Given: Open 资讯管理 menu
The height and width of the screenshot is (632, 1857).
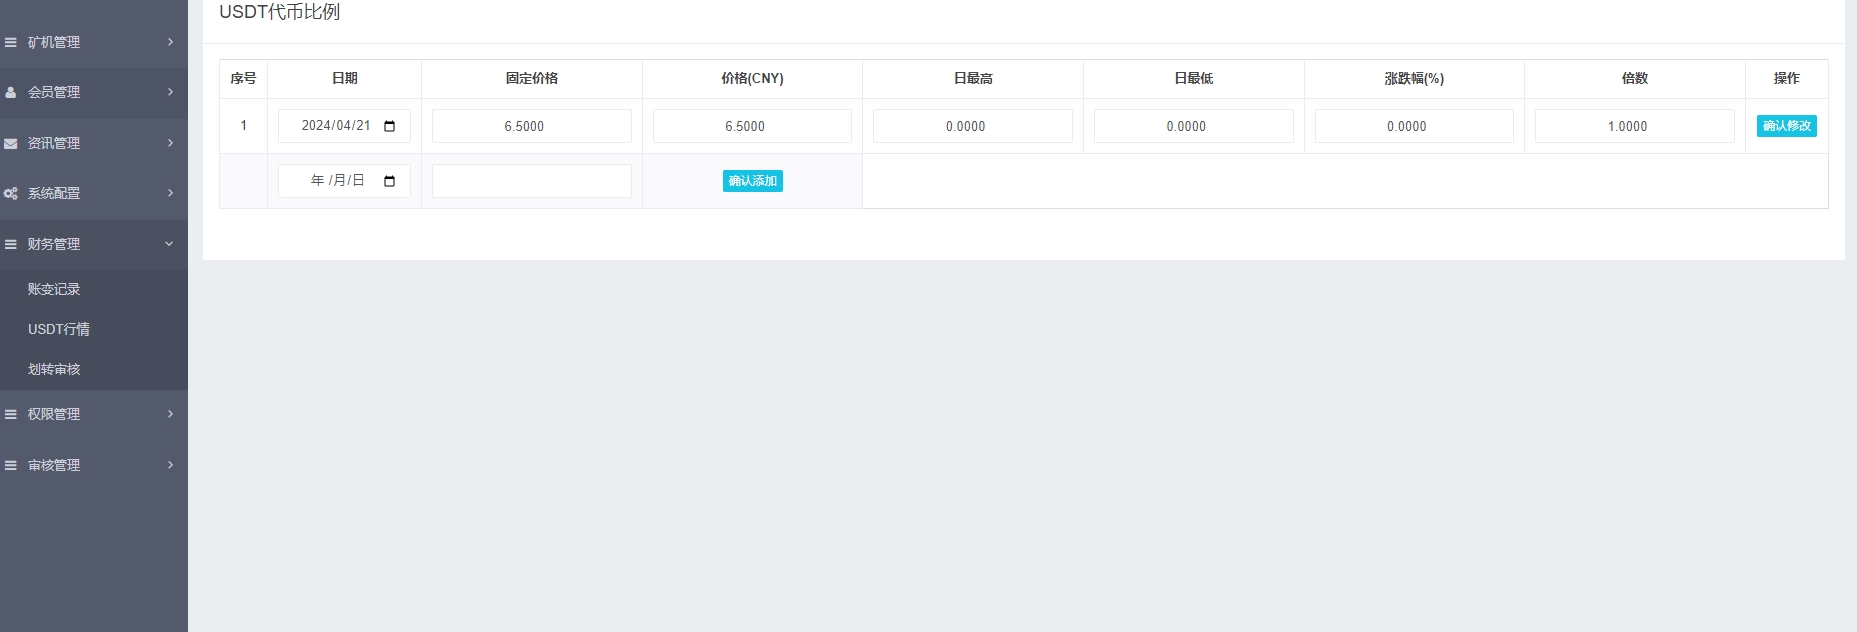Looking at the screenshot, I should click(x=94, y=143).
